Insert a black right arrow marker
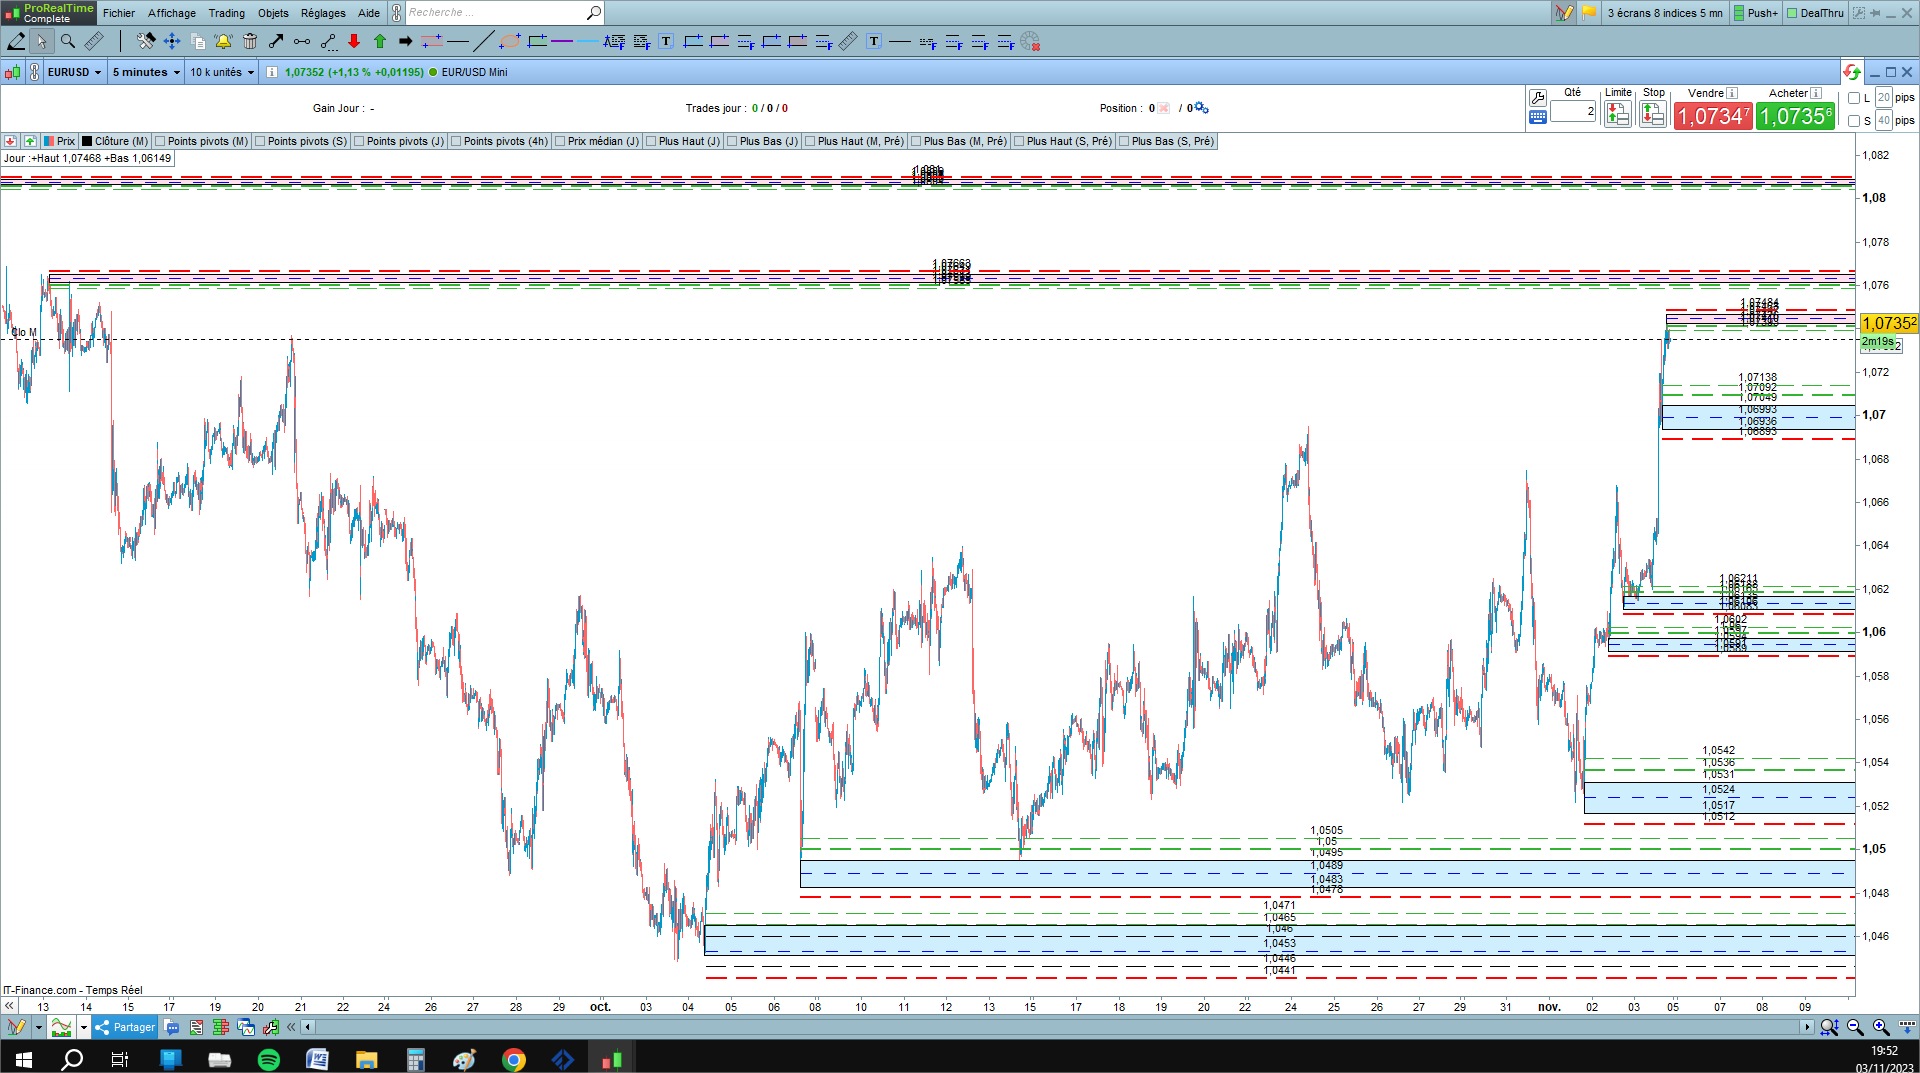 tap(405, 41)
